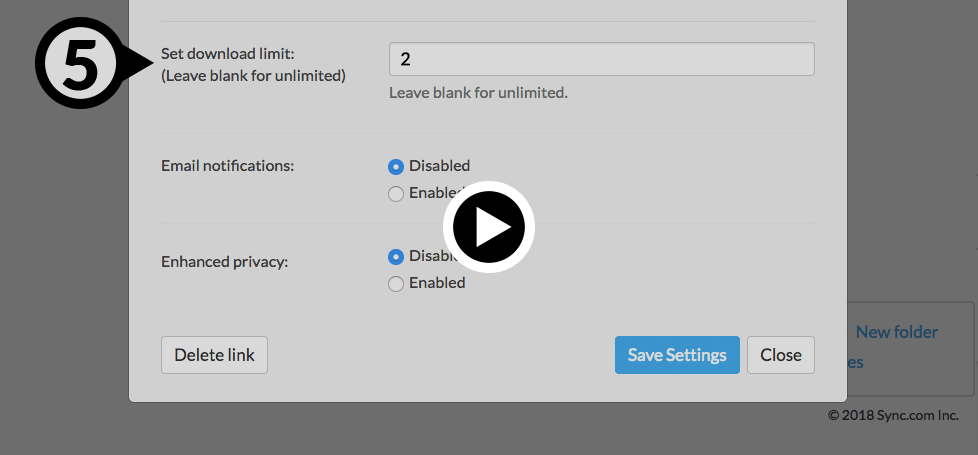Close the link settings dialog
978x455 pixels.
click(x=780, y=355)
